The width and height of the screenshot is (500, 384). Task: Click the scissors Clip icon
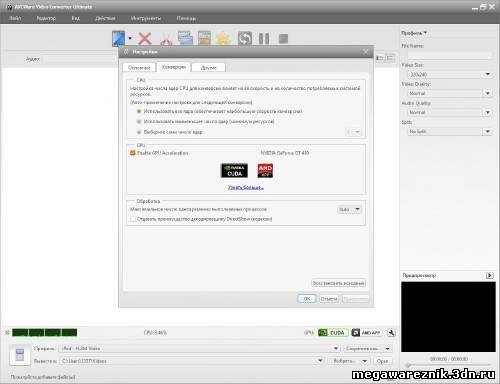(x=166, y=39)
